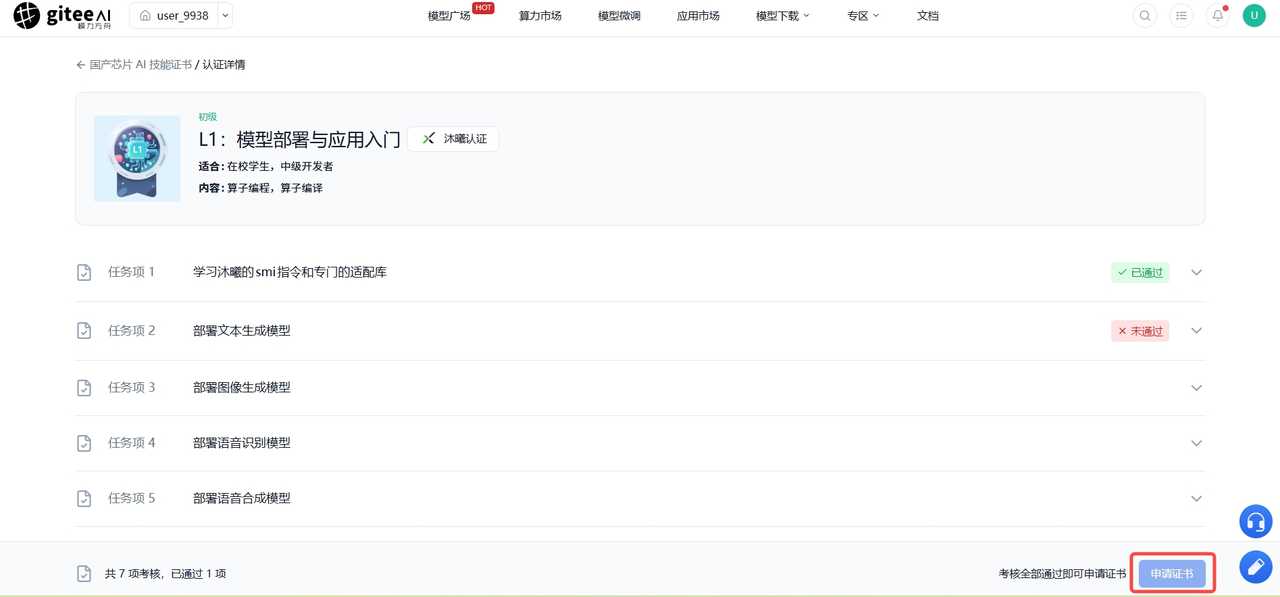Click the green U user avatar
This screenshot has height=597, width=1280.
click(1254, 16)
